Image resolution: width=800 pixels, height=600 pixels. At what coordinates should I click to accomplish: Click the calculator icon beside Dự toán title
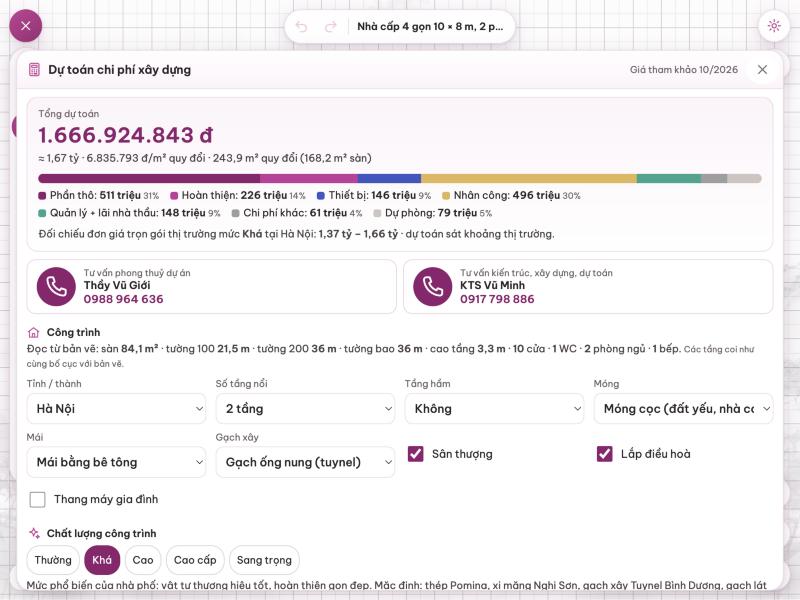34,70
